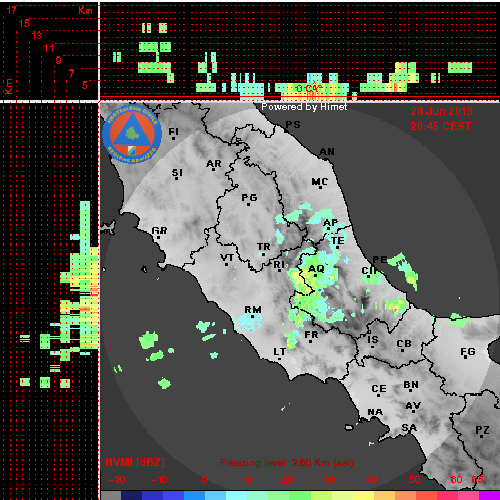Click the LT city label
The height and width of the screenshot is (500, 500).
click(x=280, y=352)
